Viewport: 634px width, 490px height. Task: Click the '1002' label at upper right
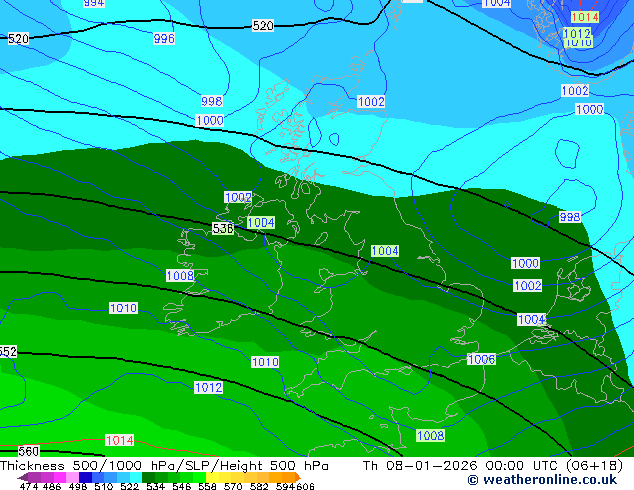575,90
